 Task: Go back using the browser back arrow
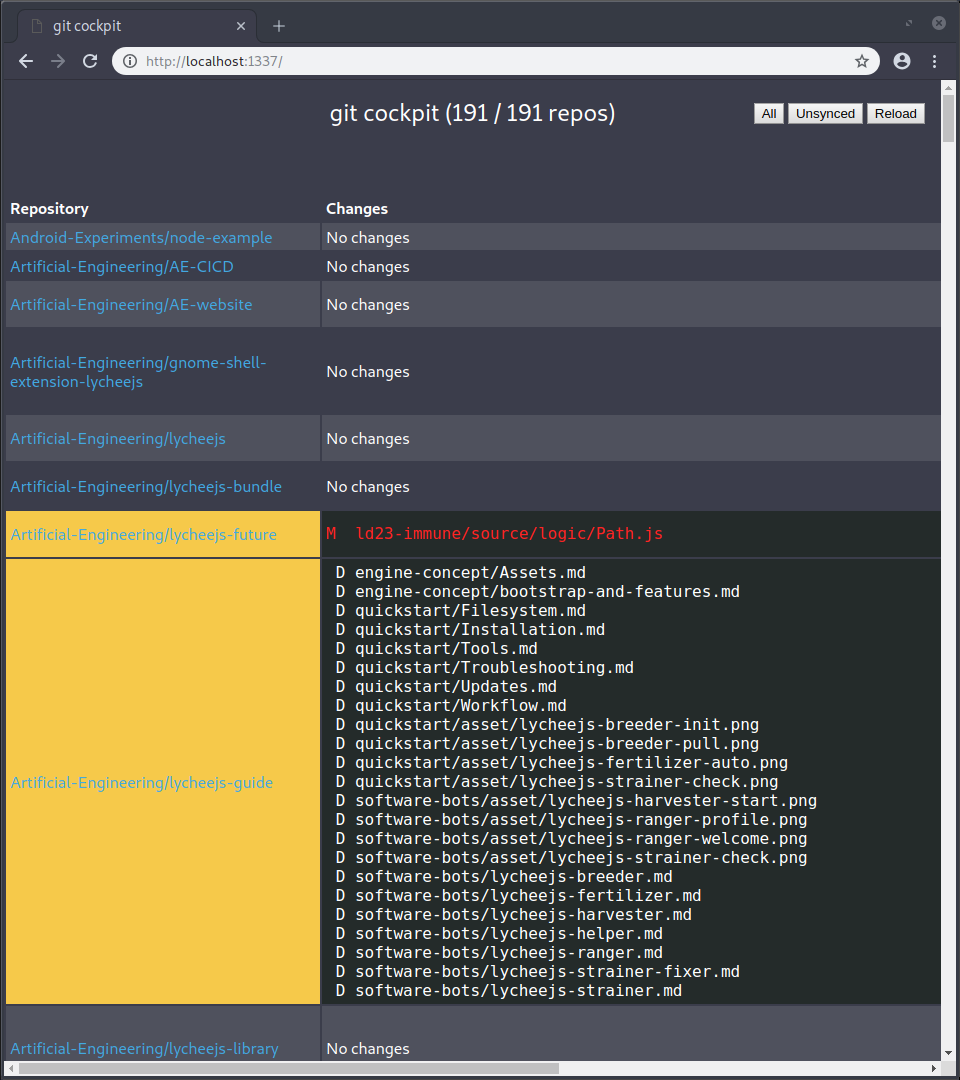pos(26,61)
